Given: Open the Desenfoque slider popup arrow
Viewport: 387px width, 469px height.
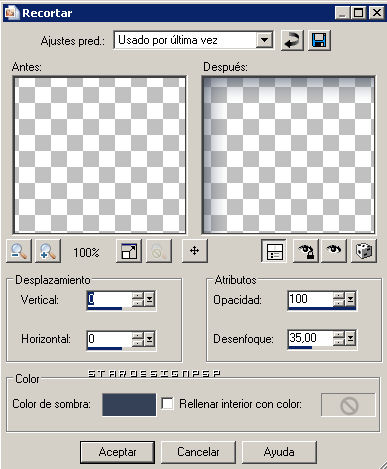Looking at the screenshot, I should (350, 338).
